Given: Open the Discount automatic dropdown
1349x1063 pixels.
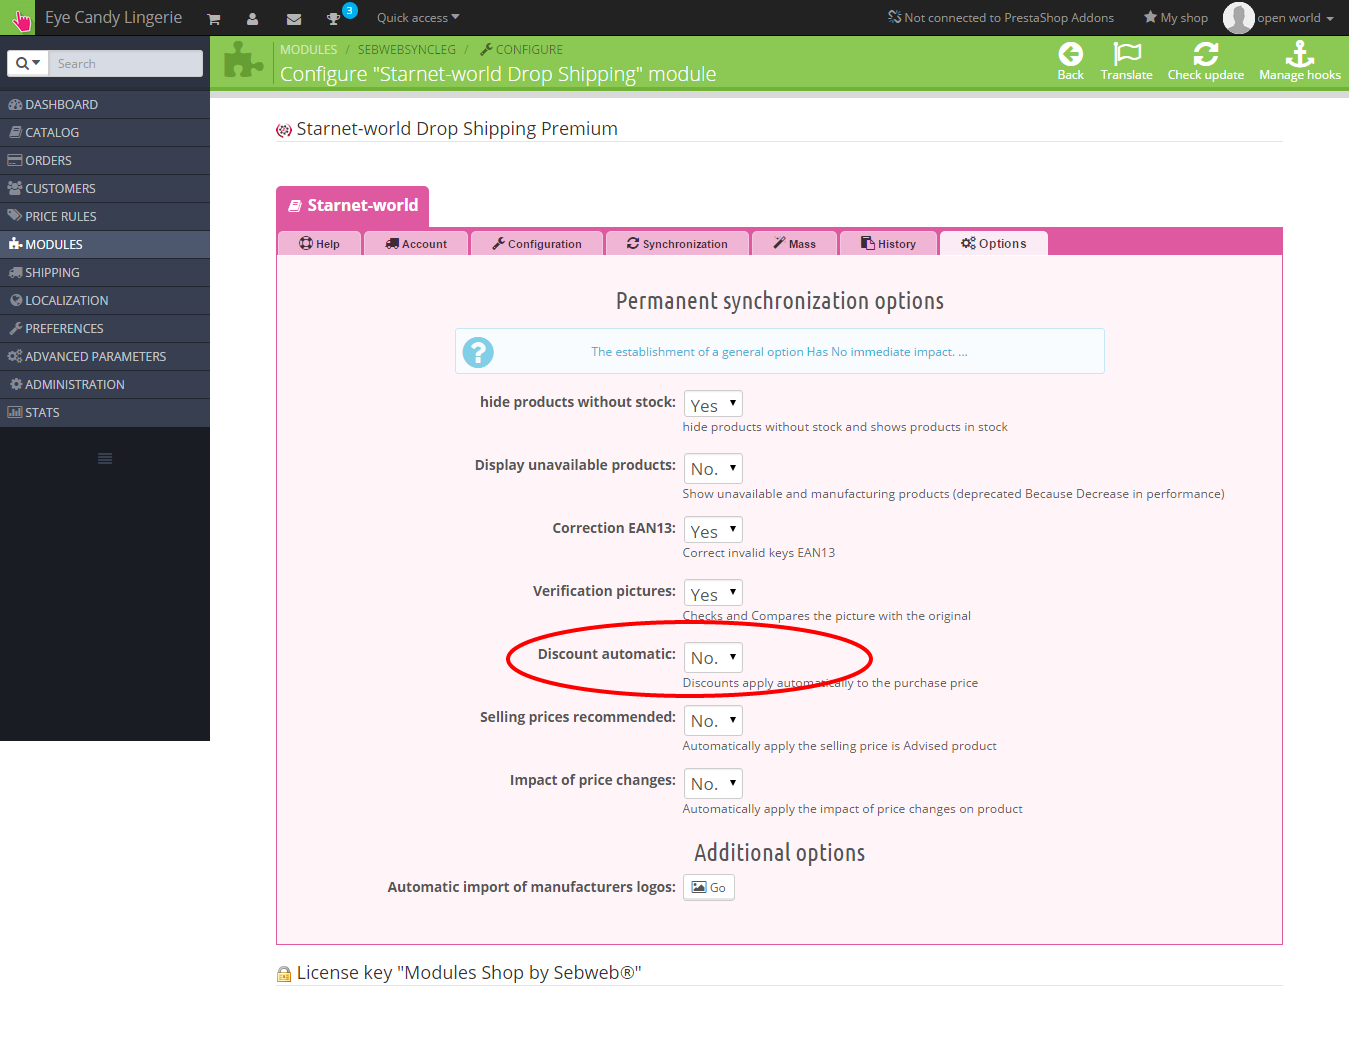Looking at the screenshot, I should 713,657.
